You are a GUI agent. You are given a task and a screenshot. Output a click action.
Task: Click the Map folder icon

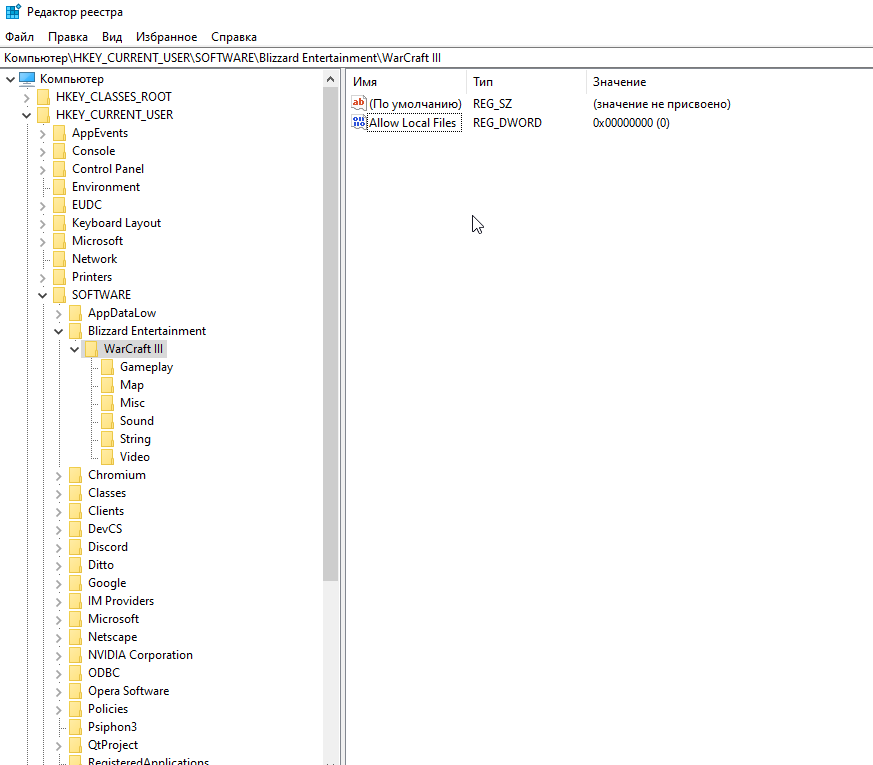point(107,385)
